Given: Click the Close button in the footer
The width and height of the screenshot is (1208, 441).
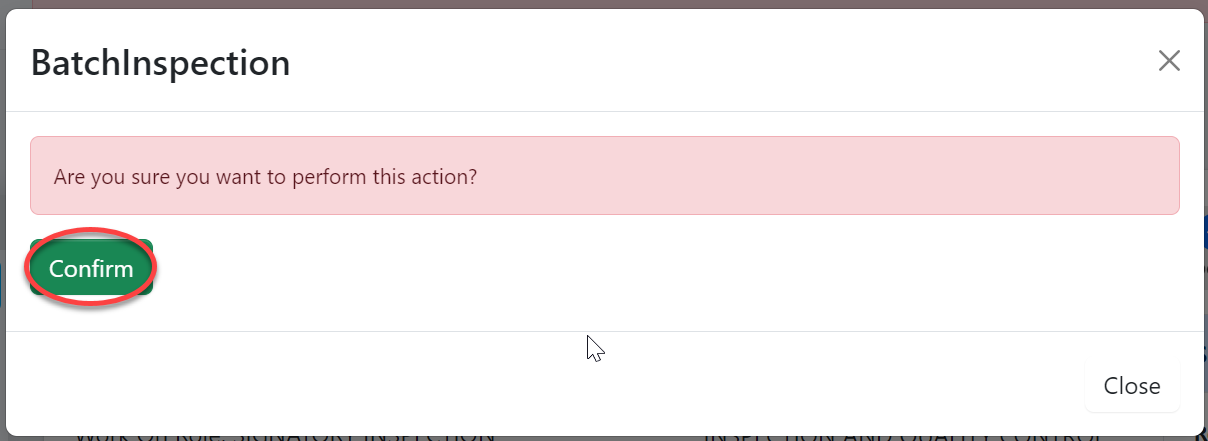Looking at the screenshot, I should (1132, 386).
